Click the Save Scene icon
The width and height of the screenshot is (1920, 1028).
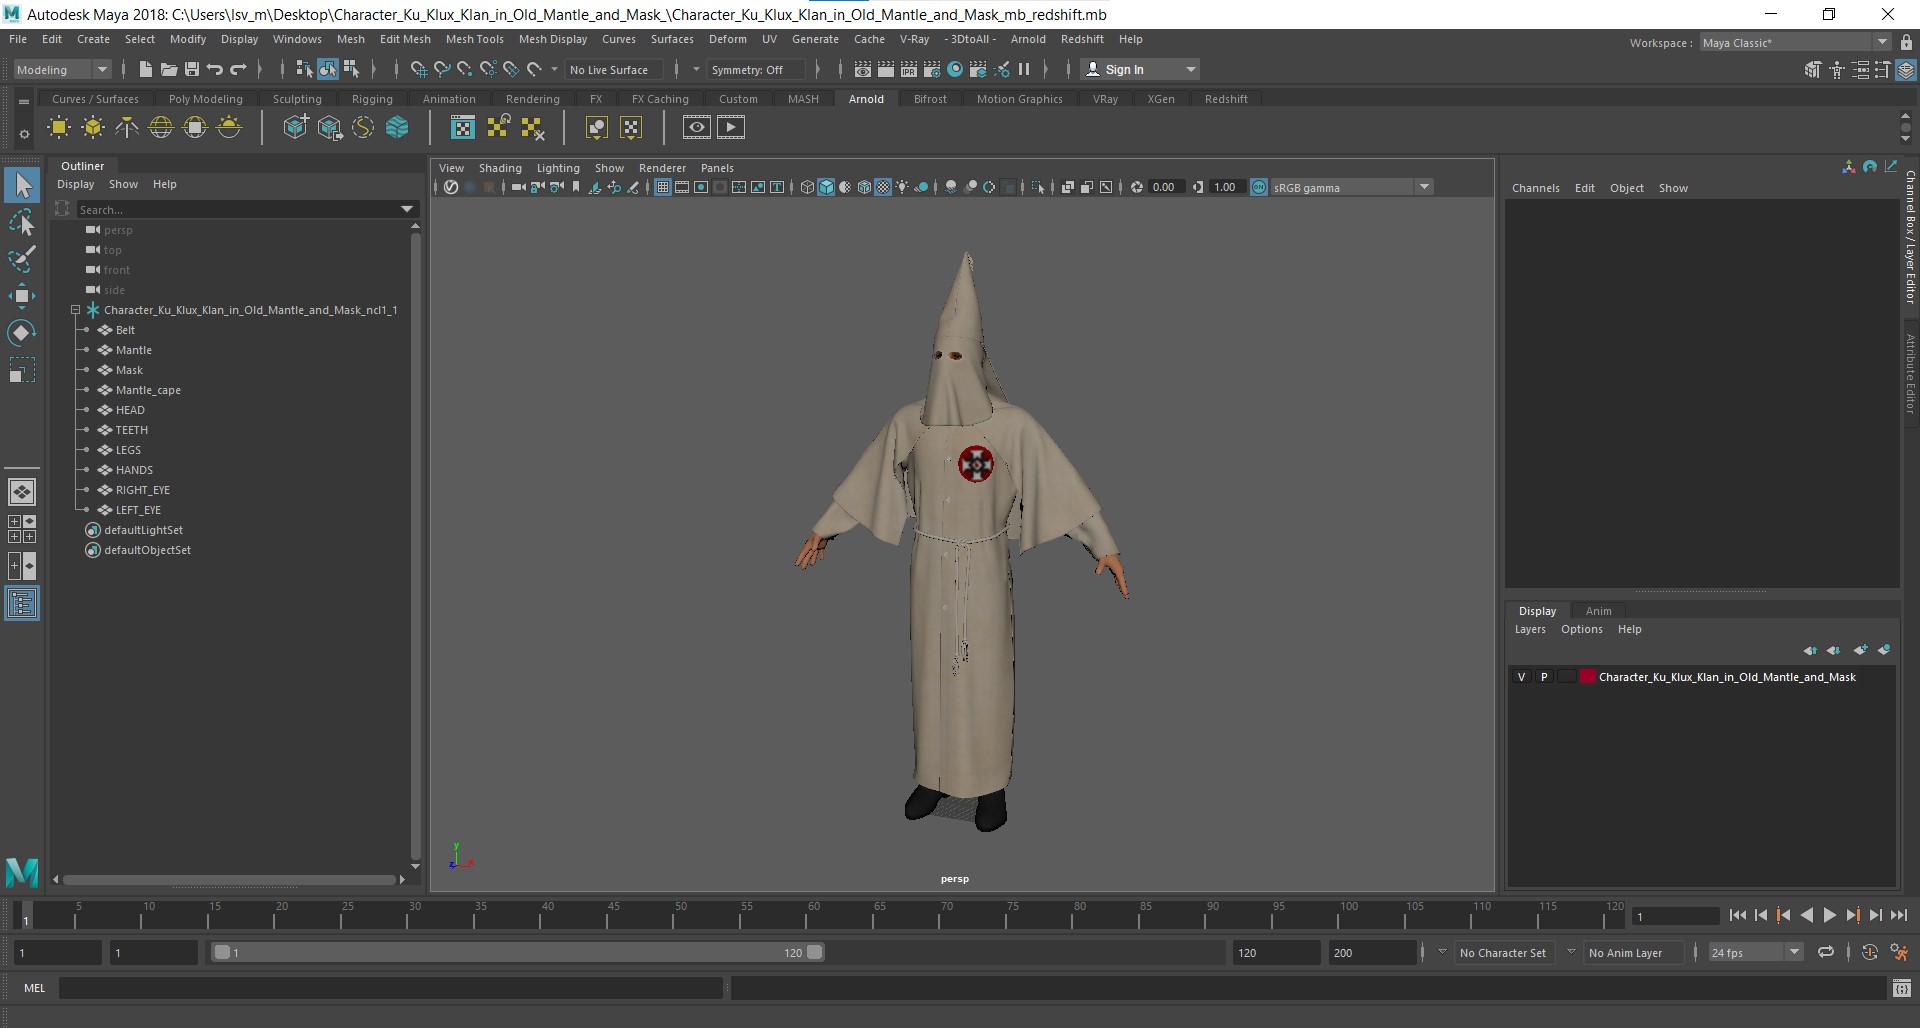[x=192, y=69]
